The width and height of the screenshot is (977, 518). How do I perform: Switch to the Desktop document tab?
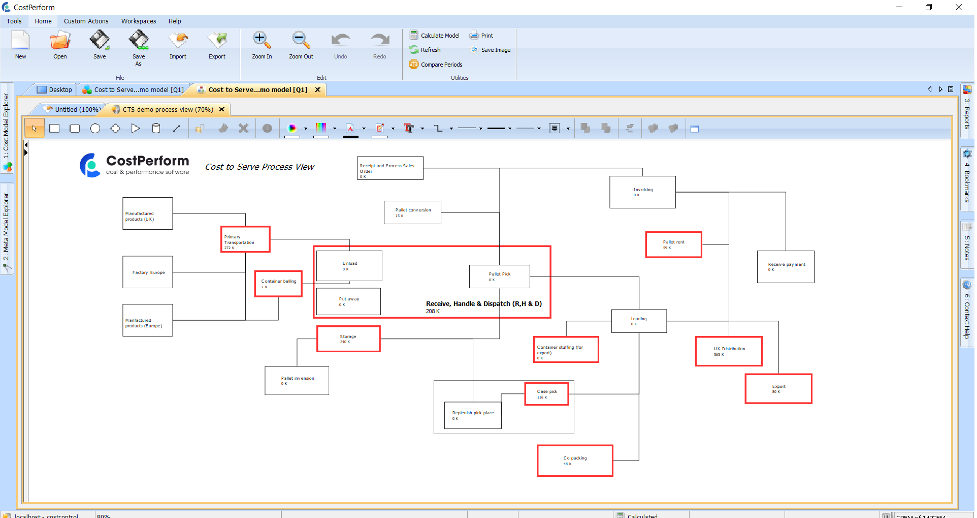coord(55,90)
